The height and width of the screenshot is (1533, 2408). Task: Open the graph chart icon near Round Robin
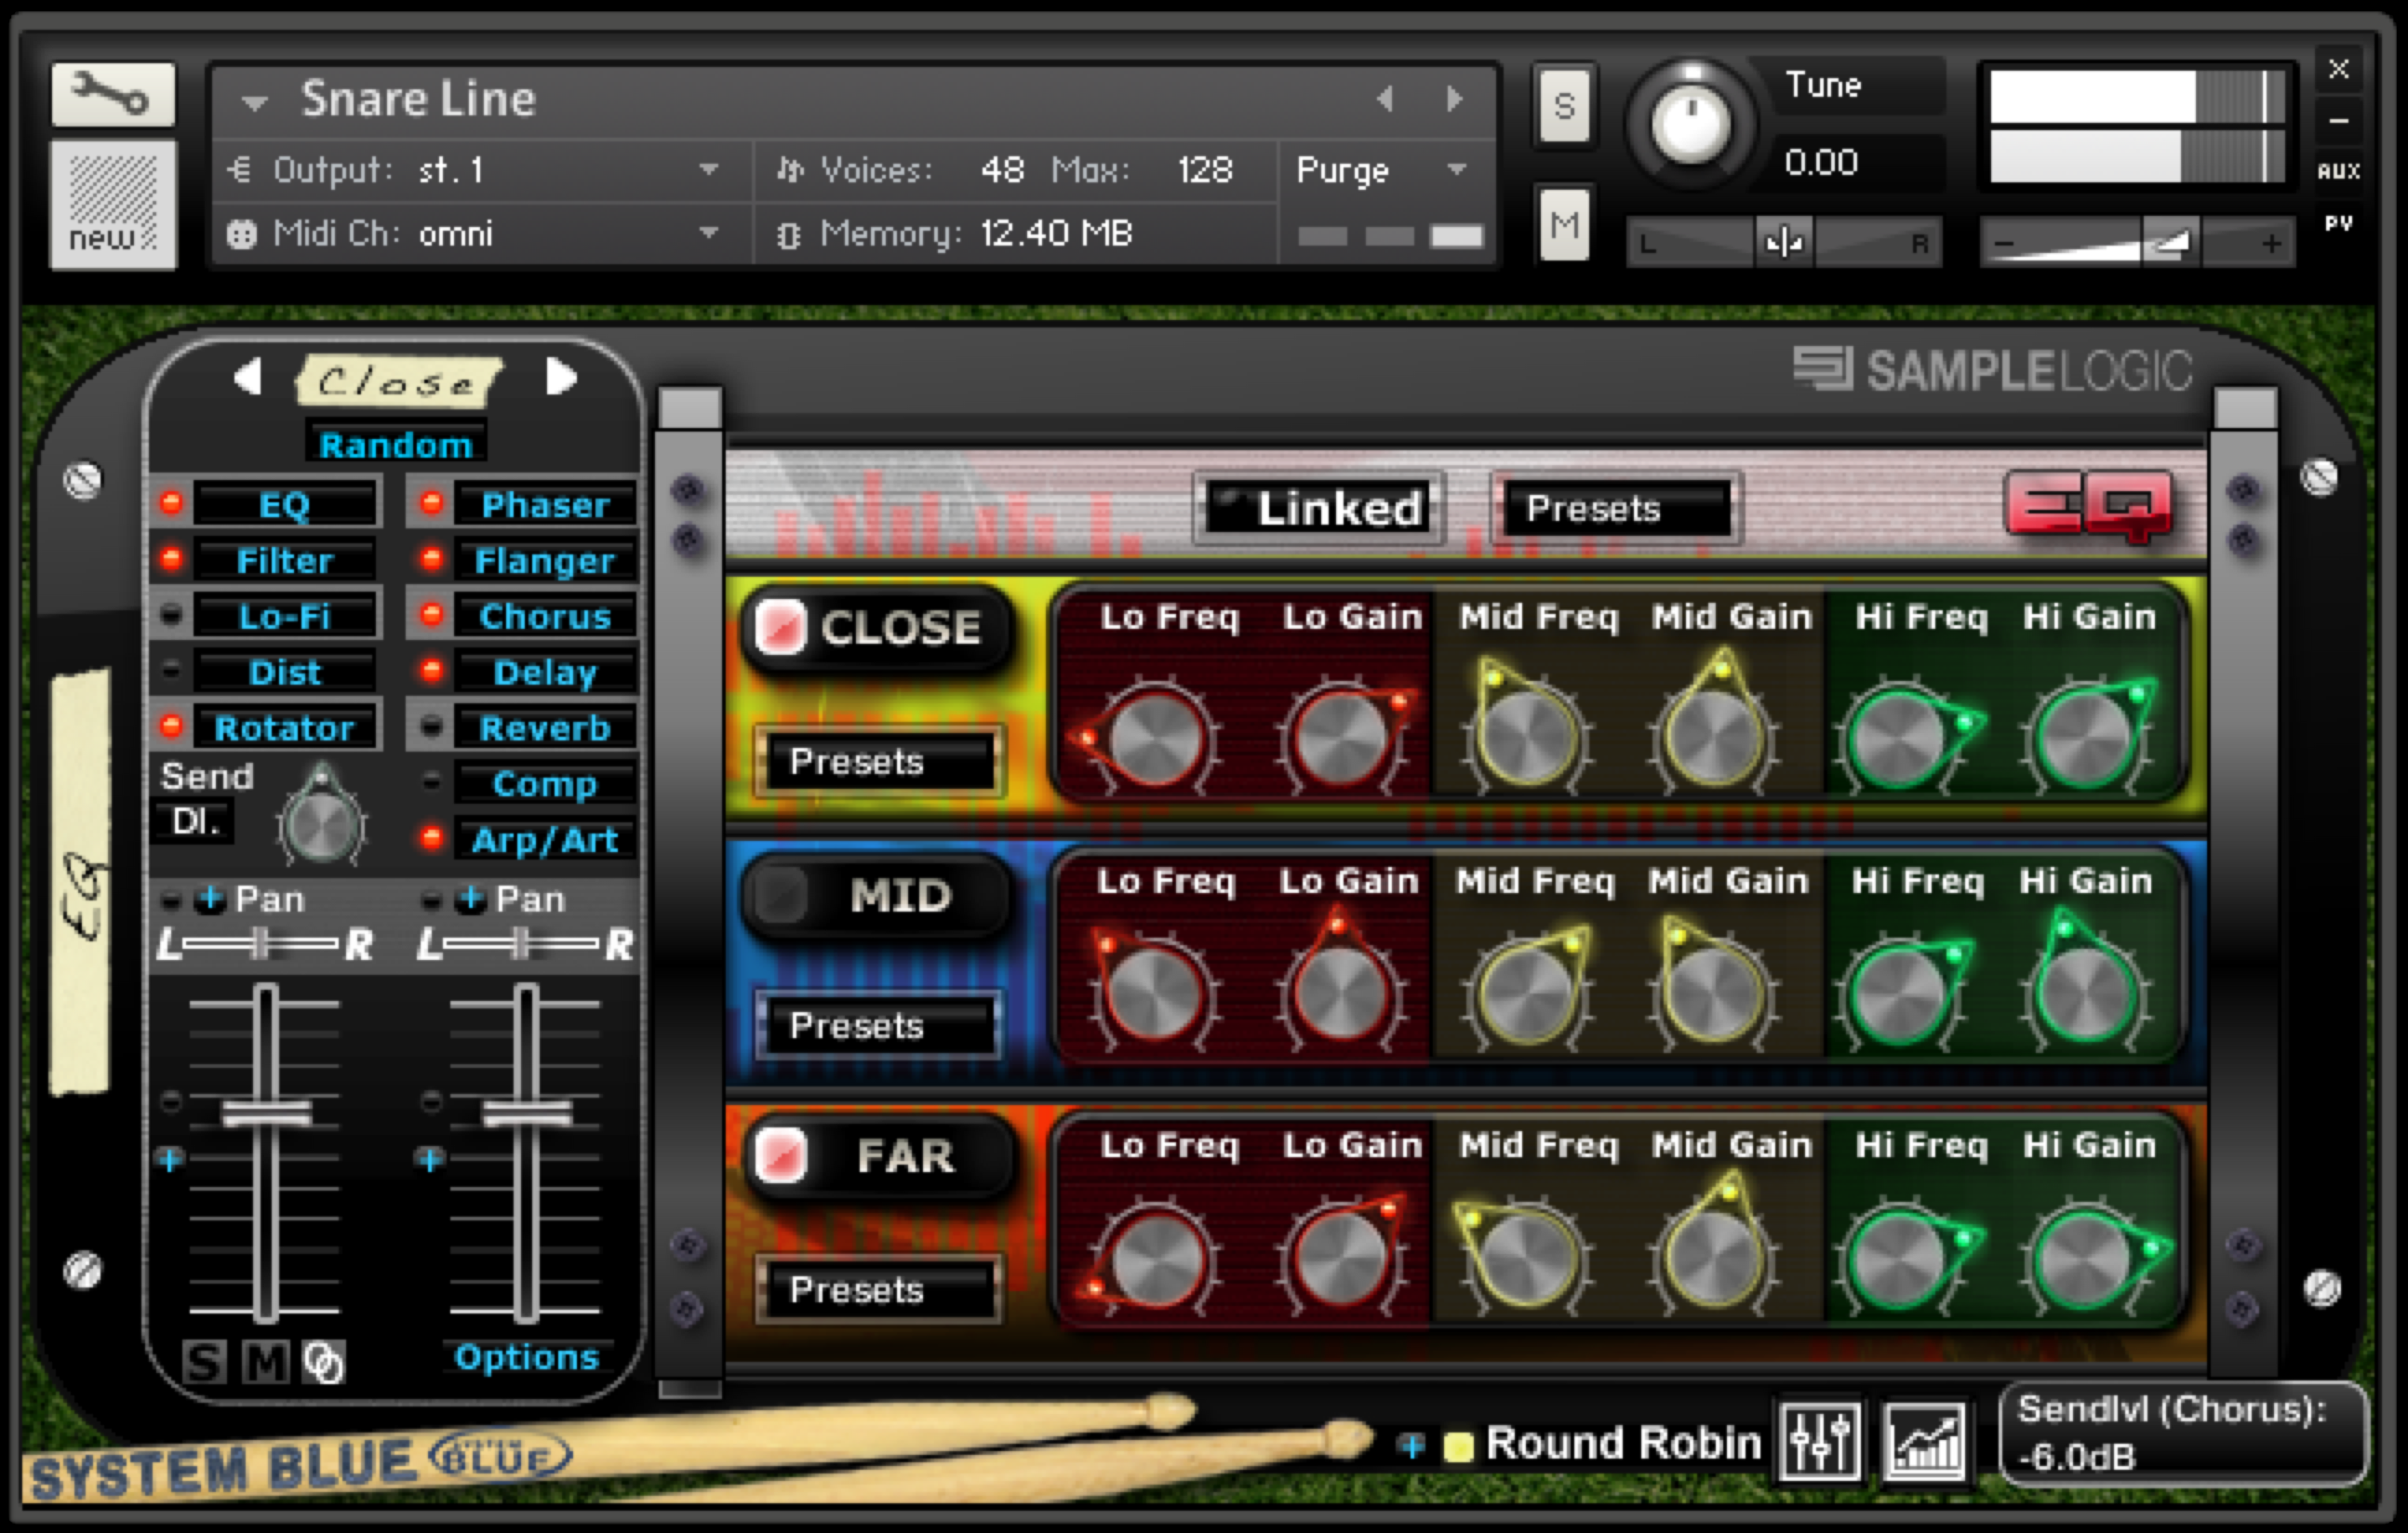pyautogui.click(x=1924, y=1441)
